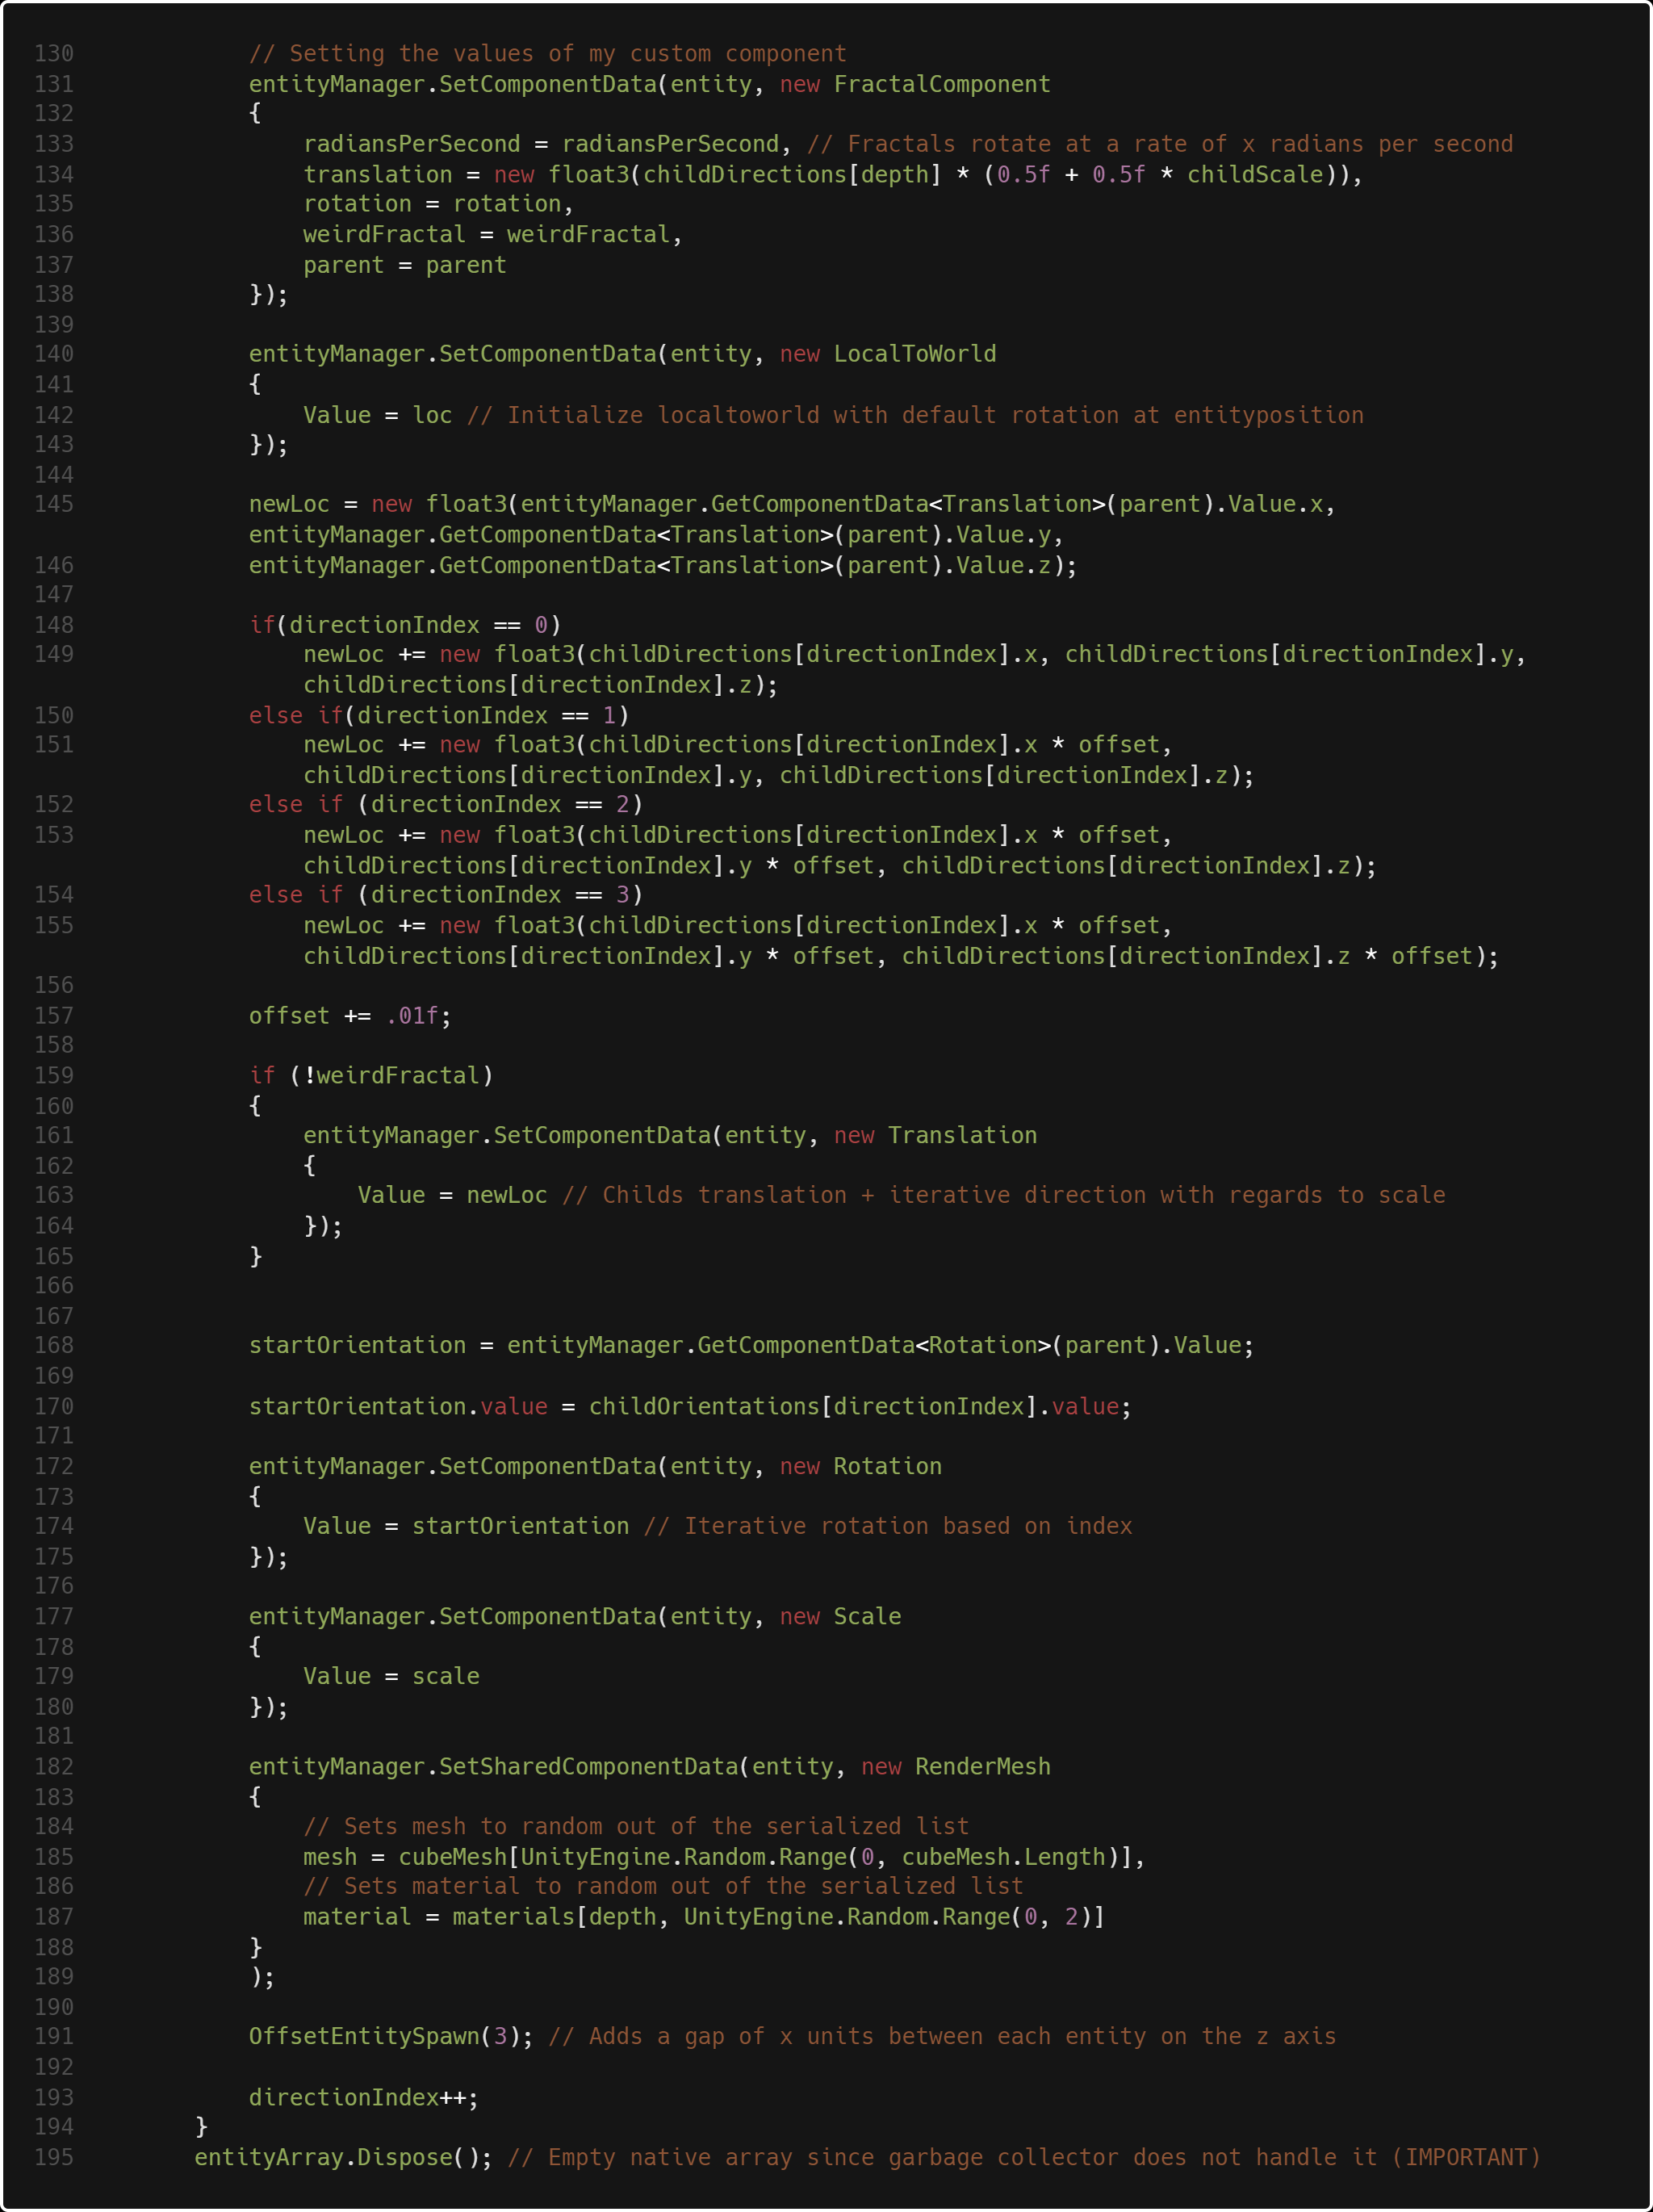Screen dimensions: 1653x2212
Task: Click 'if(directionIndex == 0)' on line 148
Action: (405, 625)
